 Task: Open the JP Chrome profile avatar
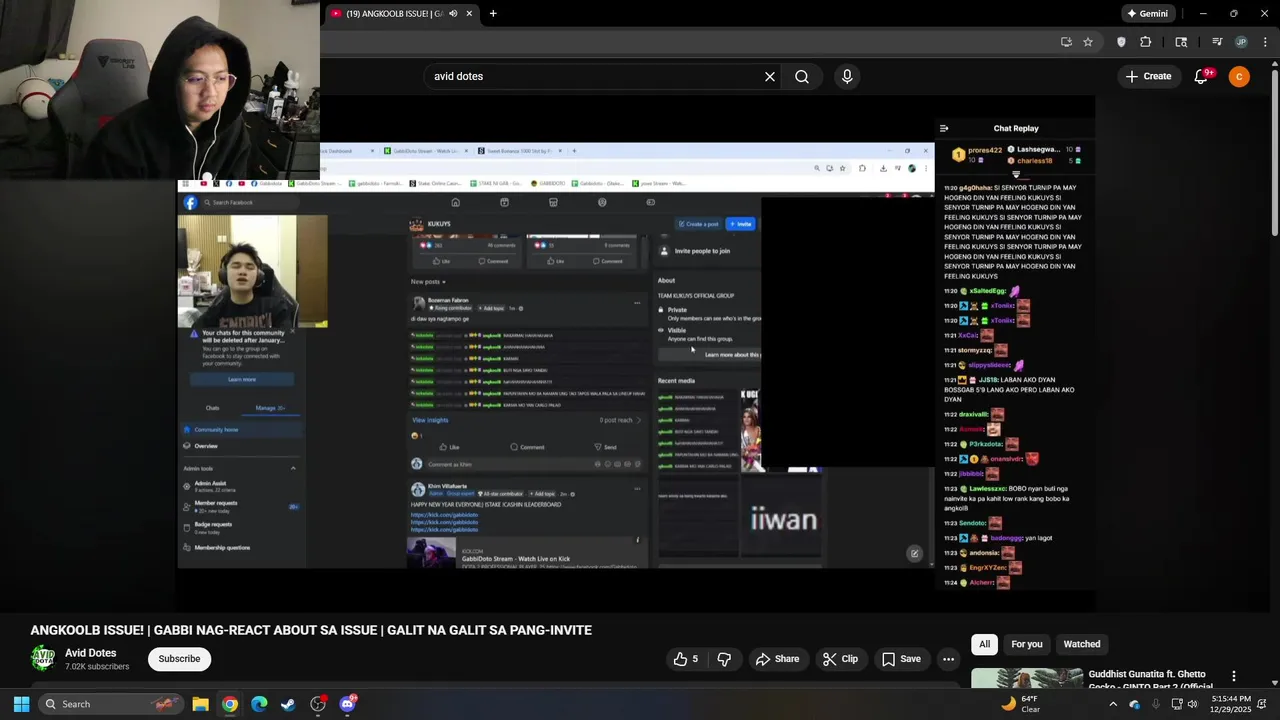[x=1241, y=42]
